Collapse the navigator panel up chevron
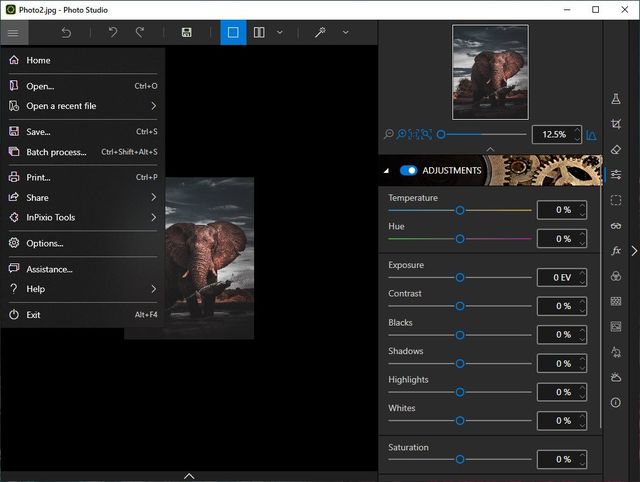This screenshot has height=482, width=640. pyautogui.click(x=490, y=149)
